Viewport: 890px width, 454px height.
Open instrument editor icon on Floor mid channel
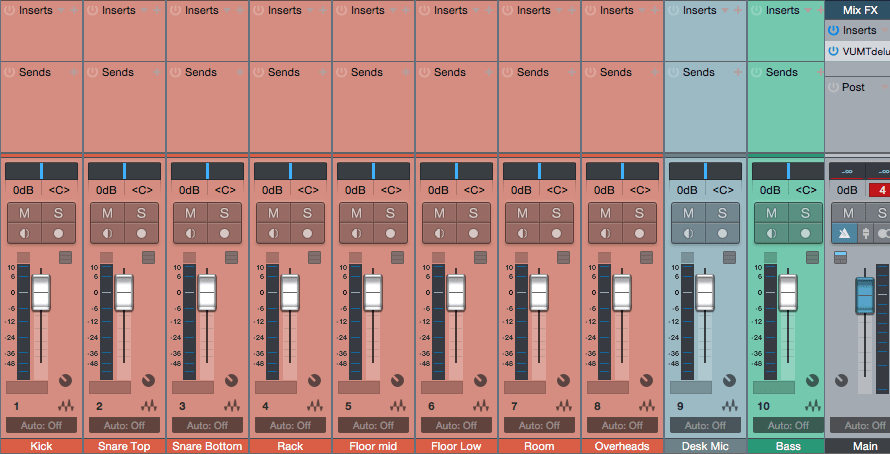tap(398, 406)
